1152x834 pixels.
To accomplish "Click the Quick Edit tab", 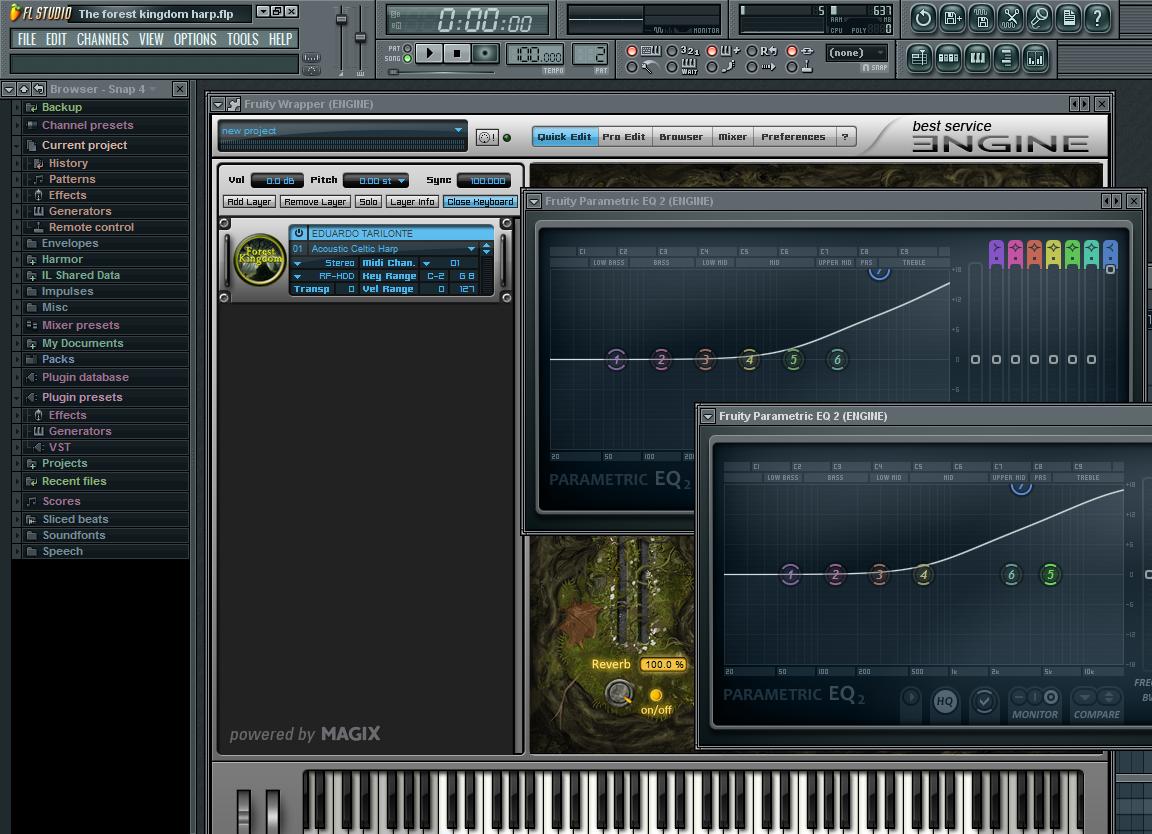I will [x=564, y=137].
